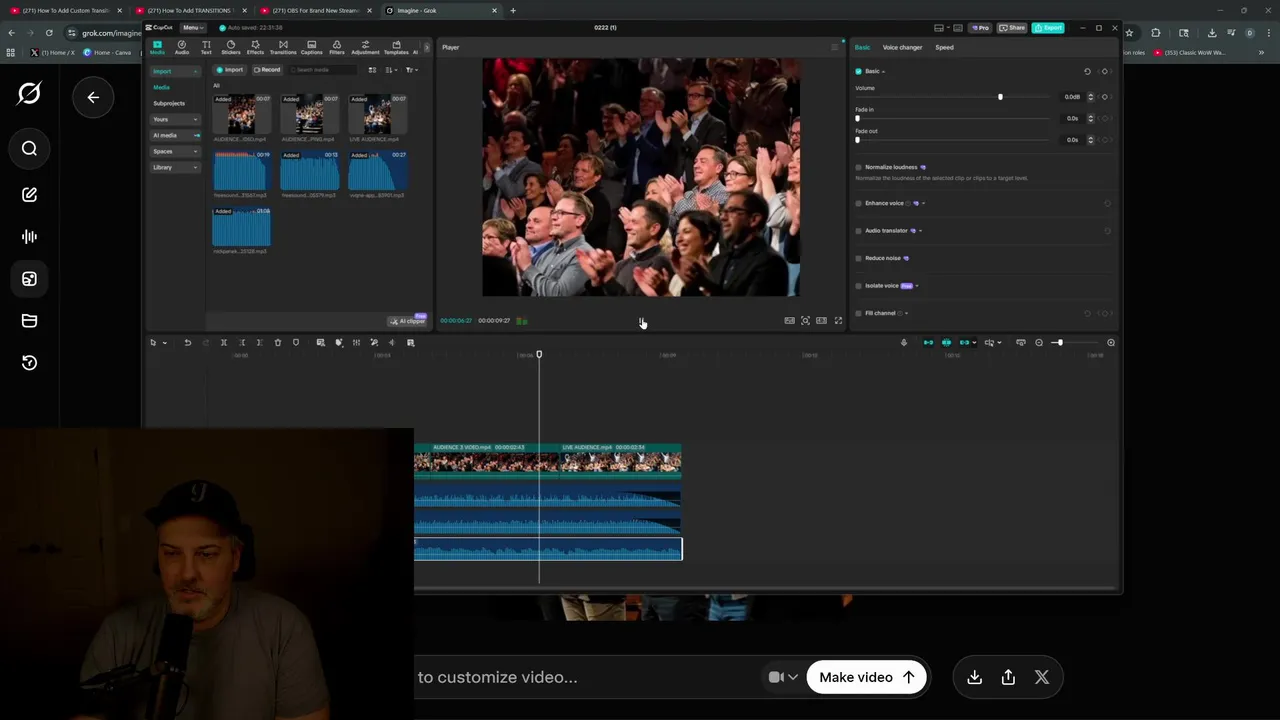Open the Grok history clock icon

click(x=29, y=363)
